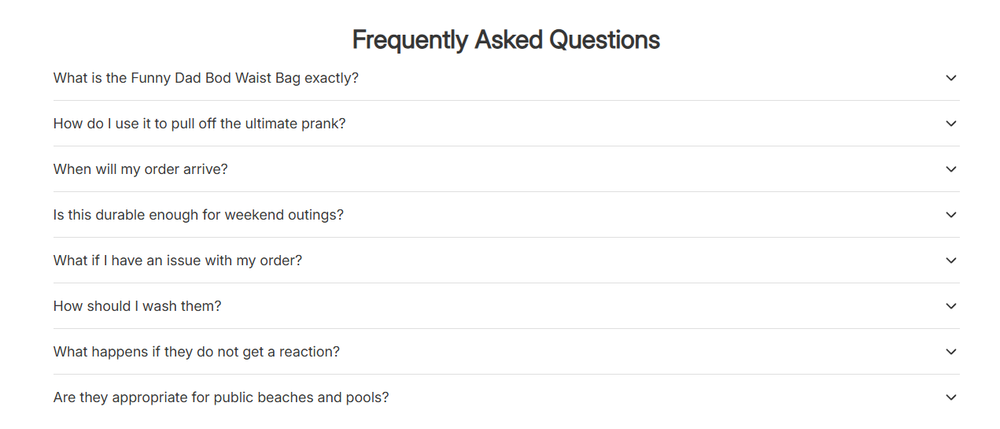Screen dimensions: 1000x429
Task: Expand "What happens if they do not get a reaction?"
Action: pyautogui.click(x=506, y=352)
